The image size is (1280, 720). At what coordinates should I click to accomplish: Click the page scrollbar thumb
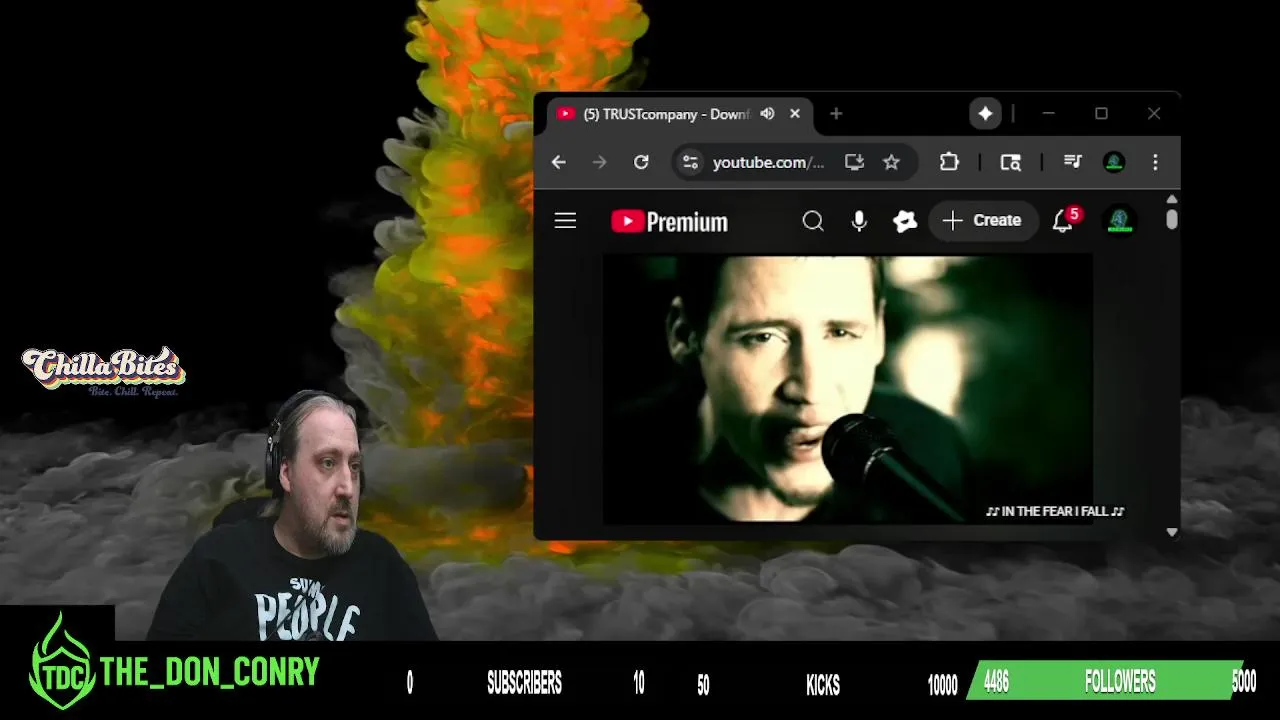pyautogui.click(x=1172, y=220)
